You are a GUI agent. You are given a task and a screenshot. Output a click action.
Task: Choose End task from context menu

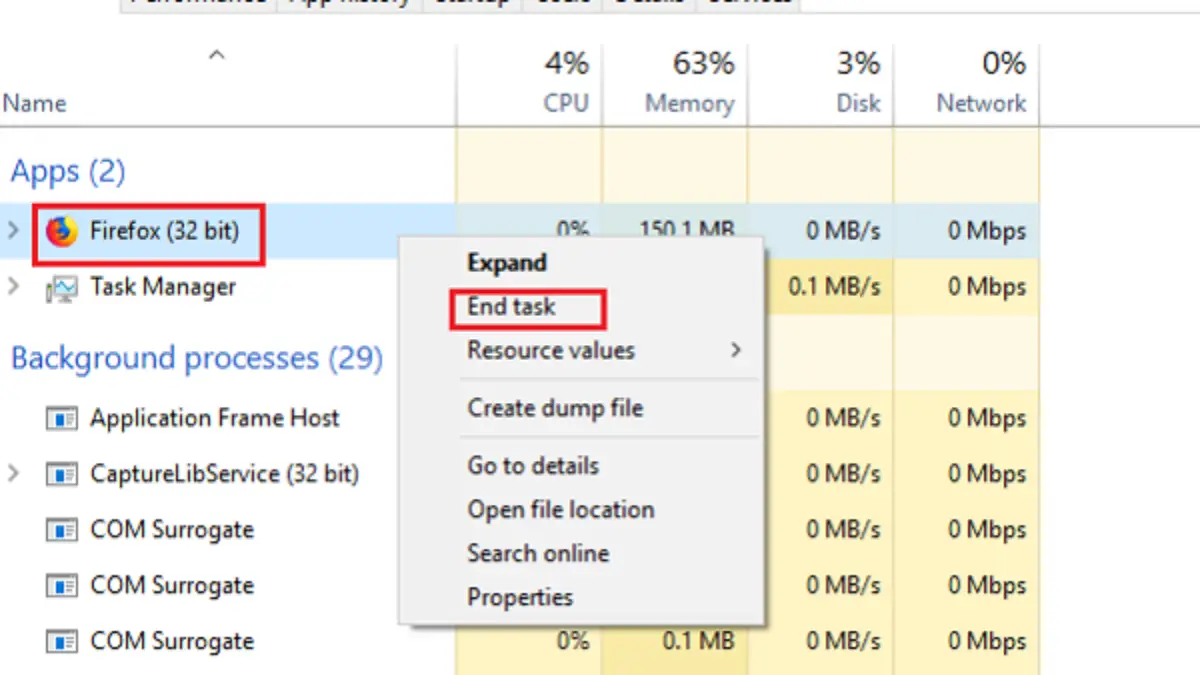click(x=511, y=307)
